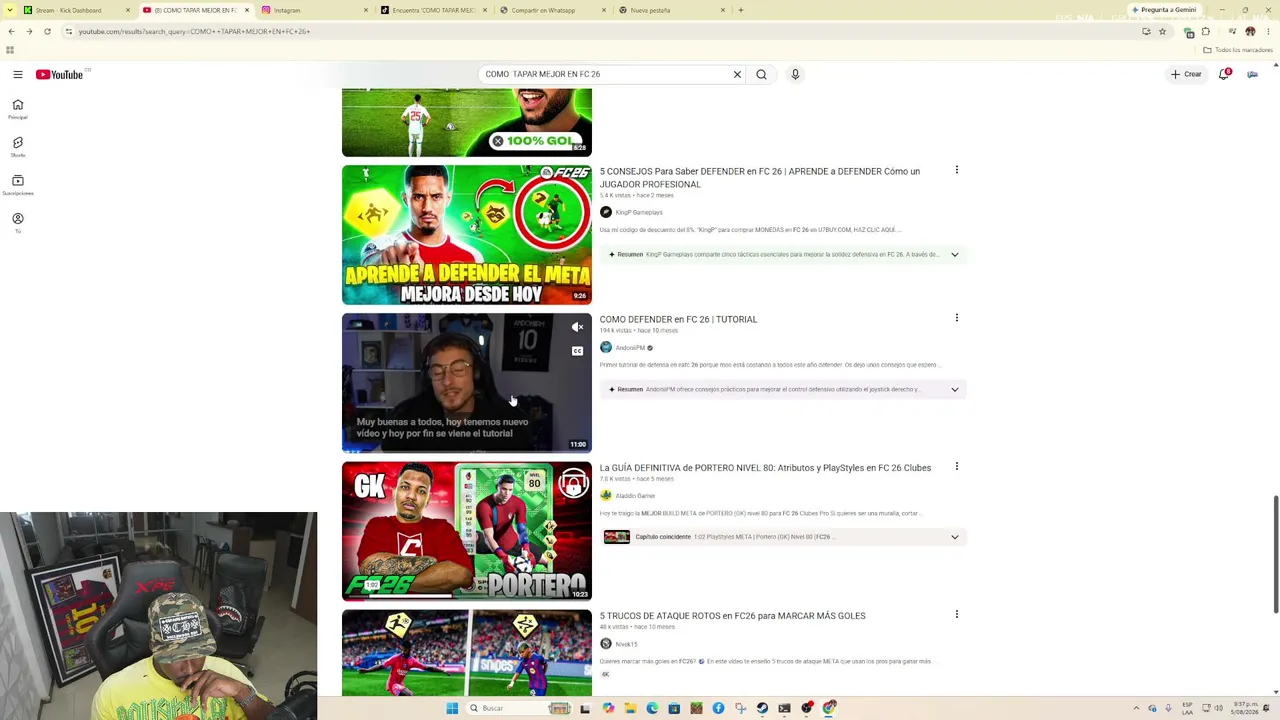Open the browser extensions puzzle icon
This screenshot has width=1280, height=720.
tap(1205, 31)
